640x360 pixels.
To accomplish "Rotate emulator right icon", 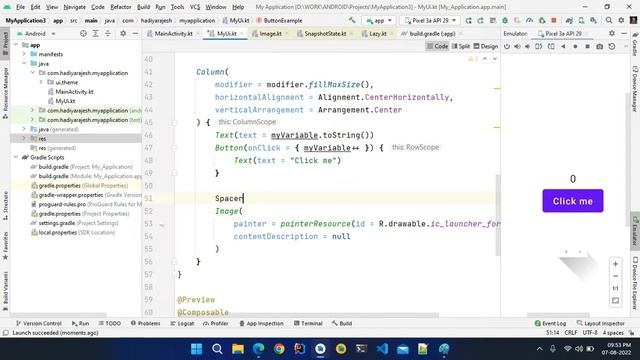I will click(551, 47).
